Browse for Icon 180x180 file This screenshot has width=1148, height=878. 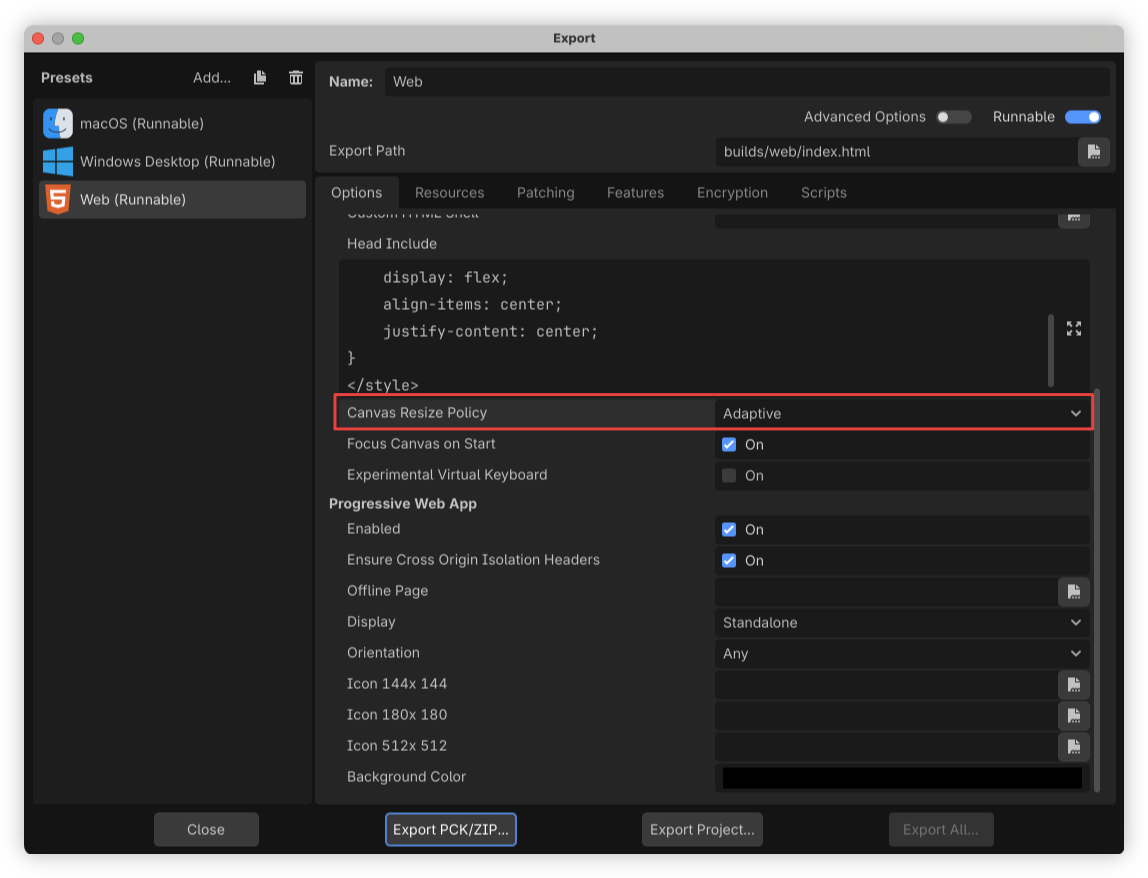(1074, 715)
